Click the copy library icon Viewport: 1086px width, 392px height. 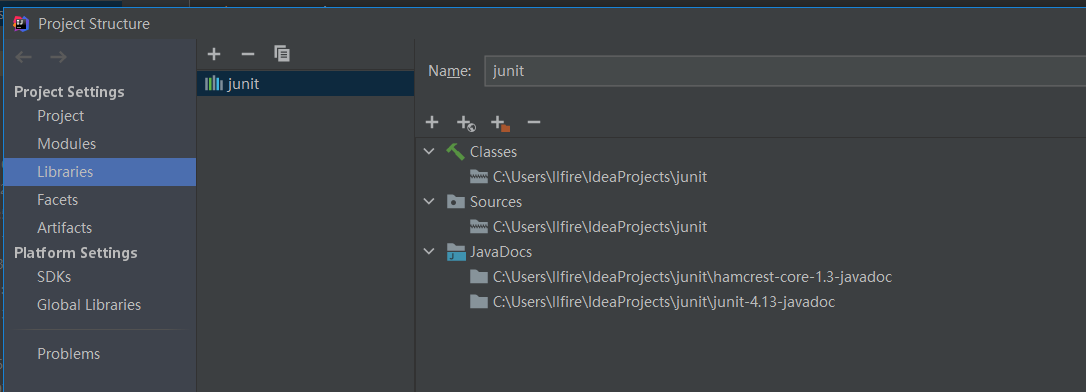pyautogui.click(x=282, y=54)
